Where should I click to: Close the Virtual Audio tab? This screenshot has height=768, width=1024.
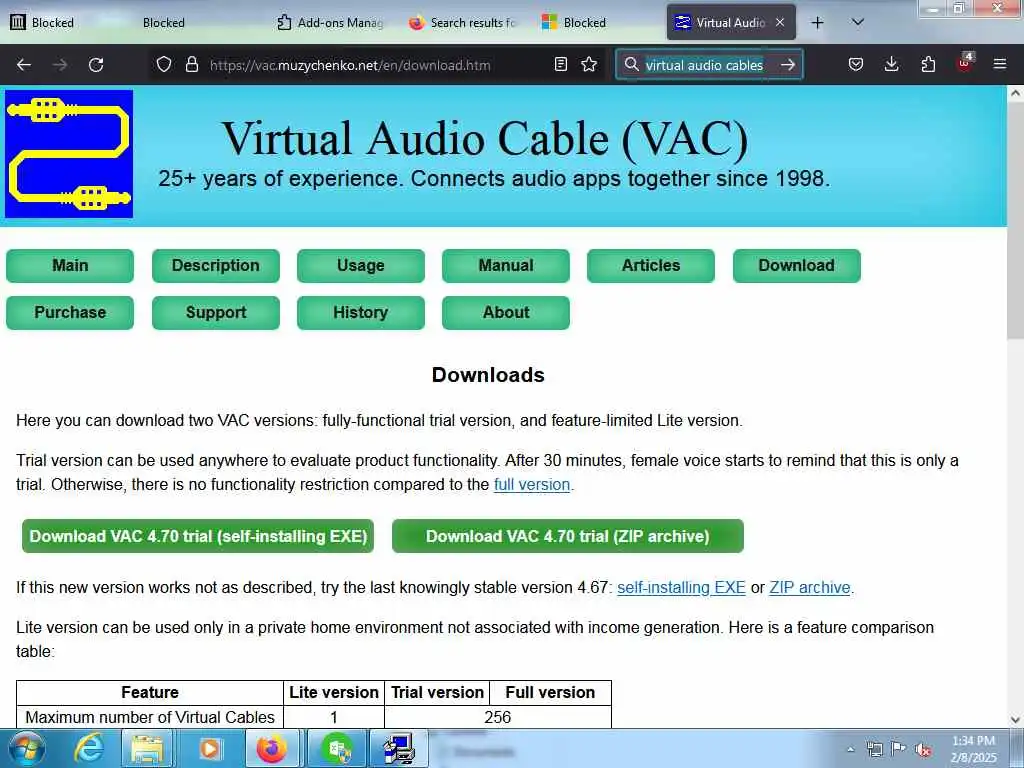(780, 22)
